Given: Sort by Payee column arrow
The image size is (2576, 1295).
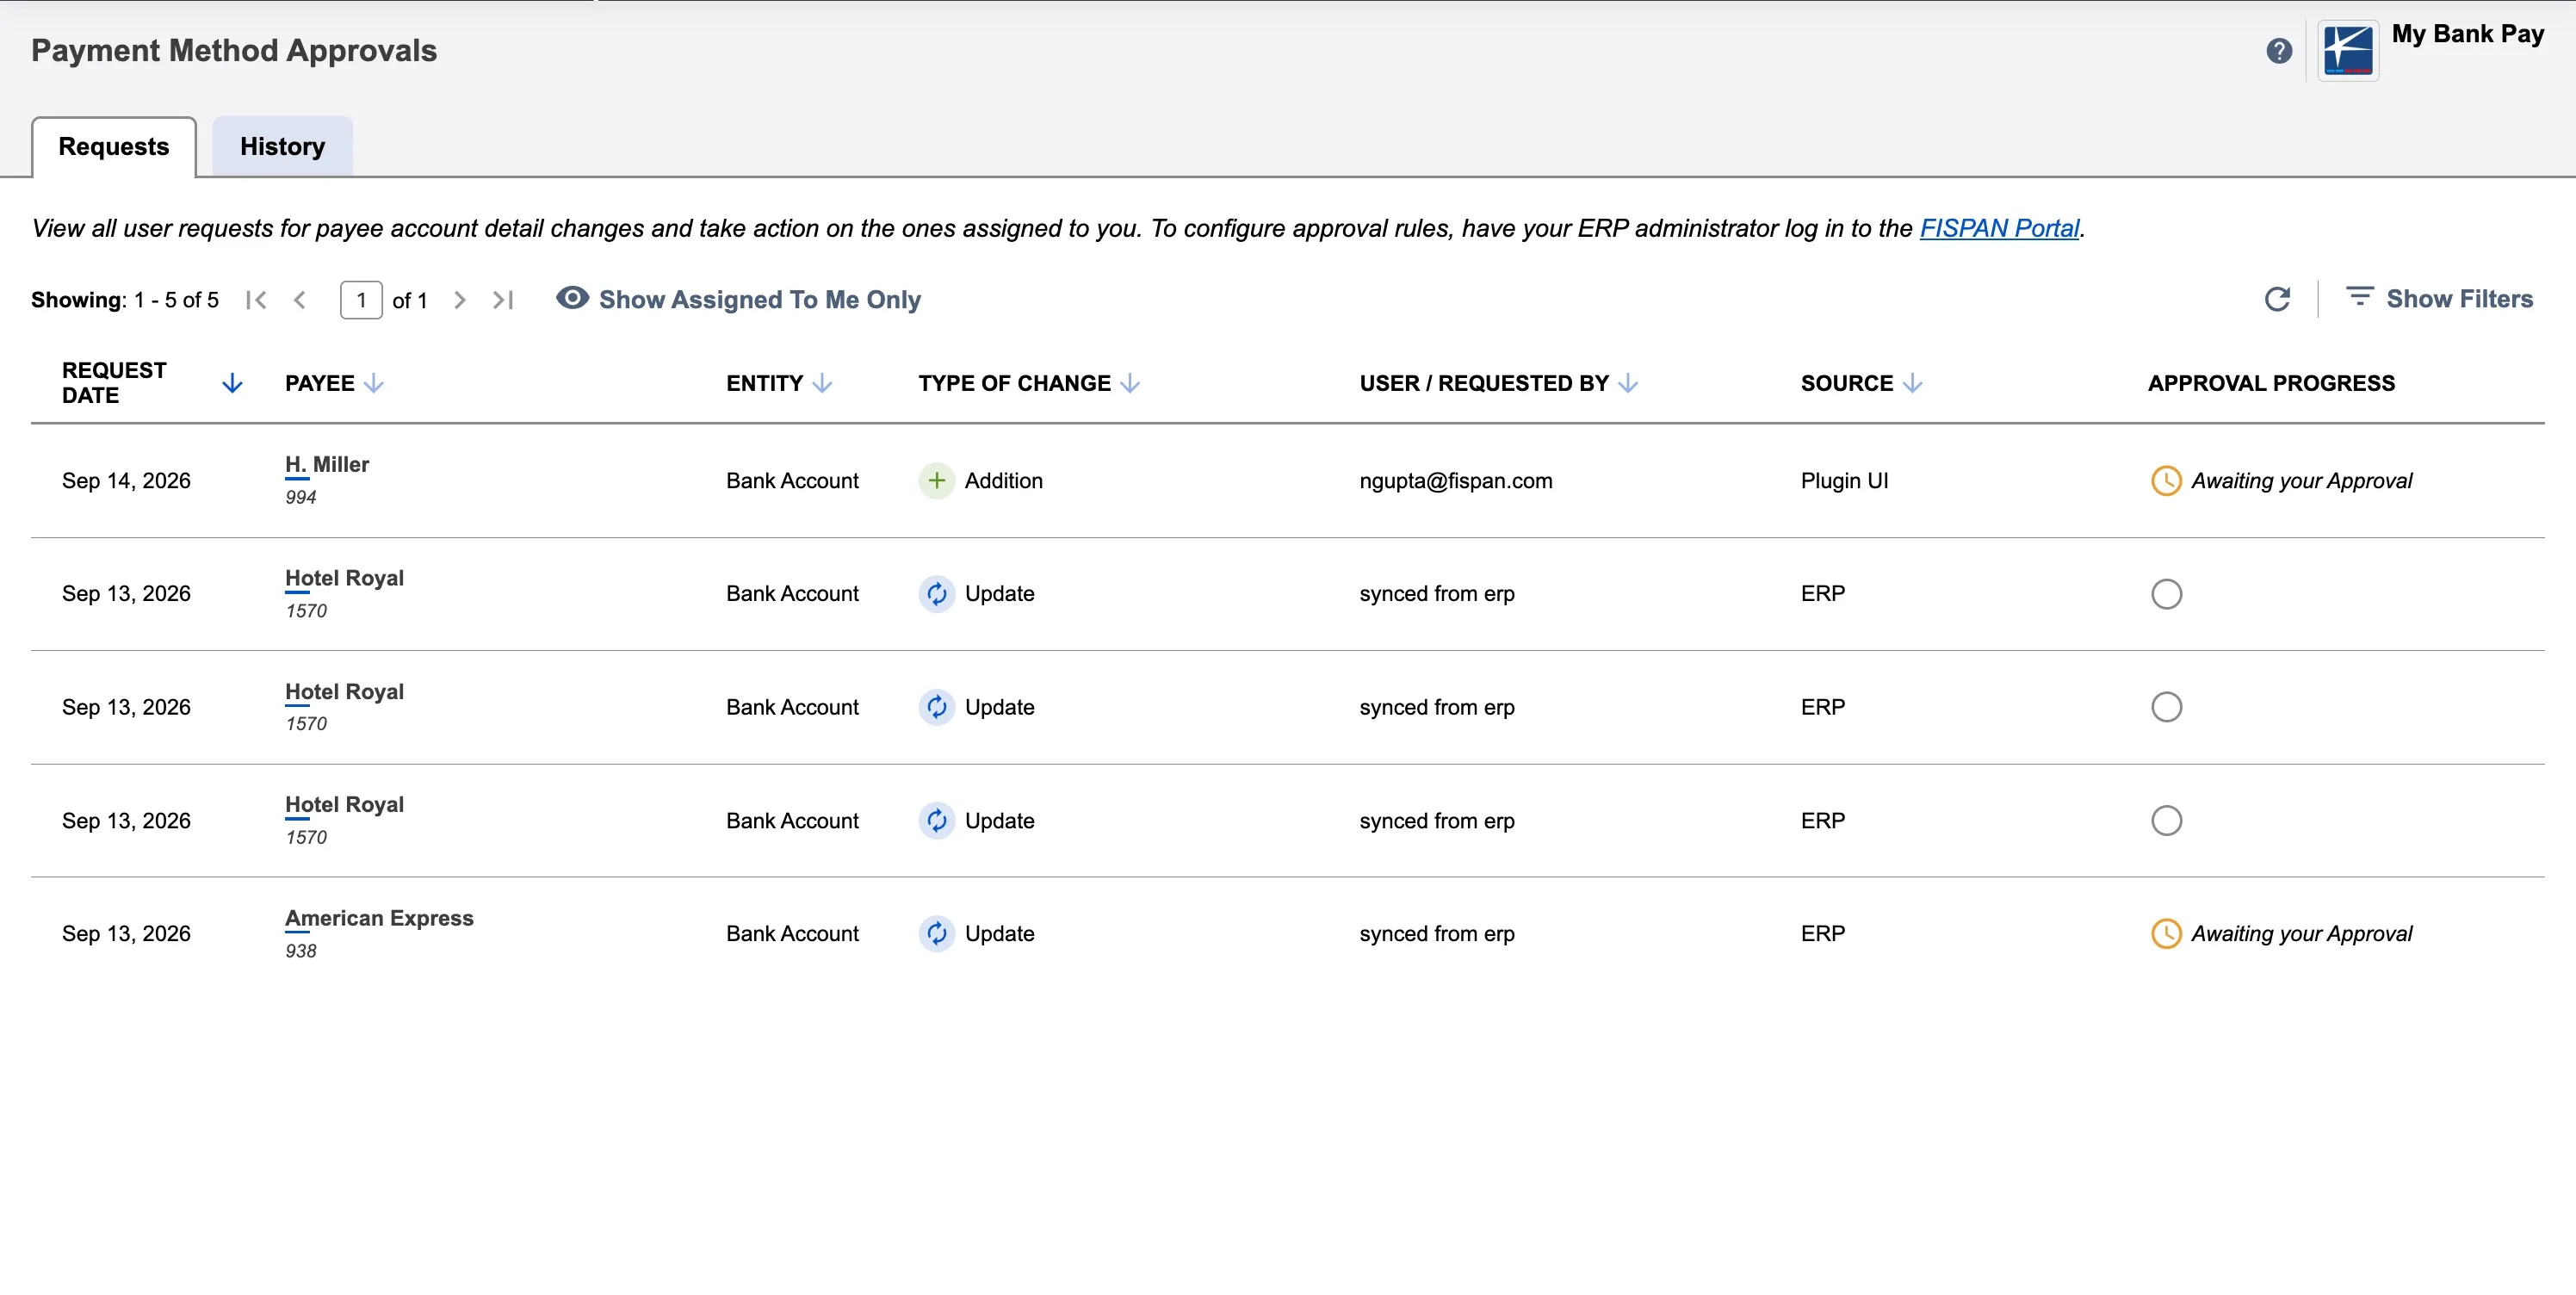Looking at the screenshot, I should [374, 383].
